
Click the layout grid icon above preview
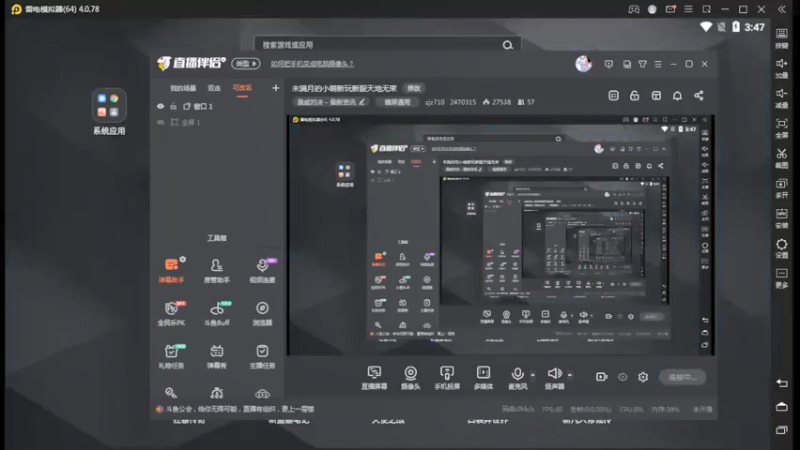pos(656,95)
